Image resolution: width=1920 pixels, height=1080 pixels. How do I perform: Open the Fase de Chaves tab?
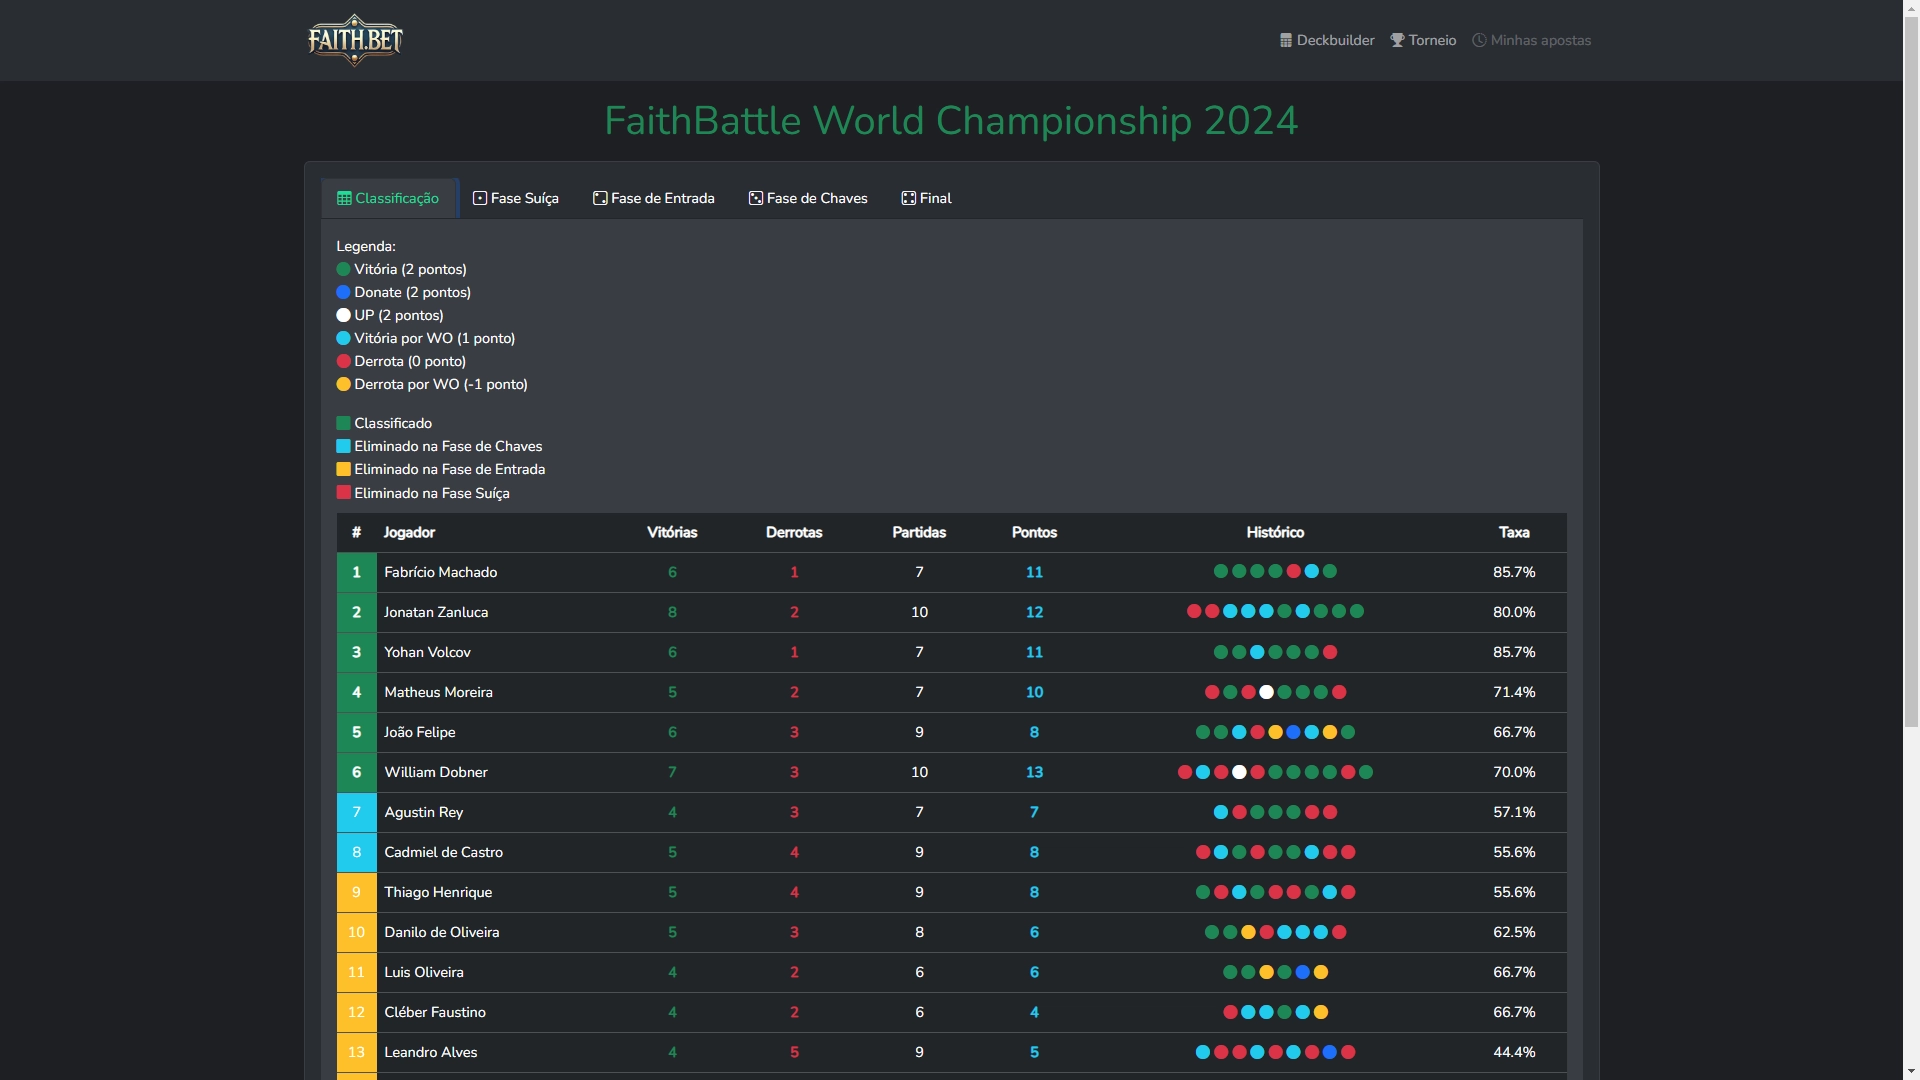[x=808, y=198]
